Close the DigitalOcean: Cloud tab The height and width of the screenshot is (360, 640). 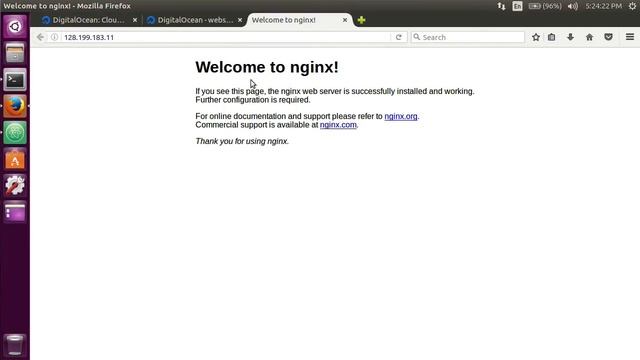click(135, 20)
